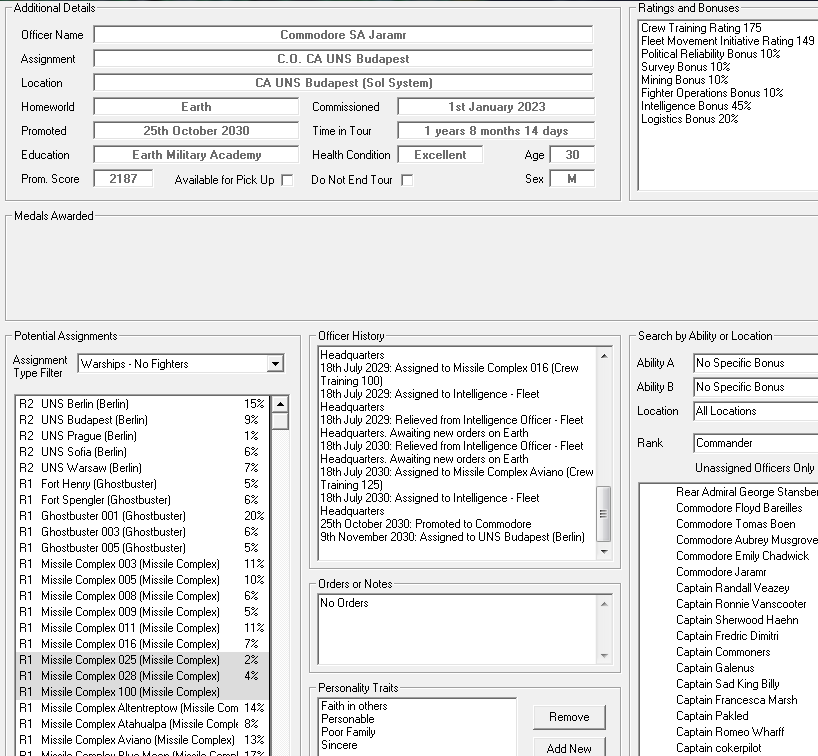This screenshot has height=756, width=818.
Task: Open the Ability B combo box
Action: click(755, 387)
